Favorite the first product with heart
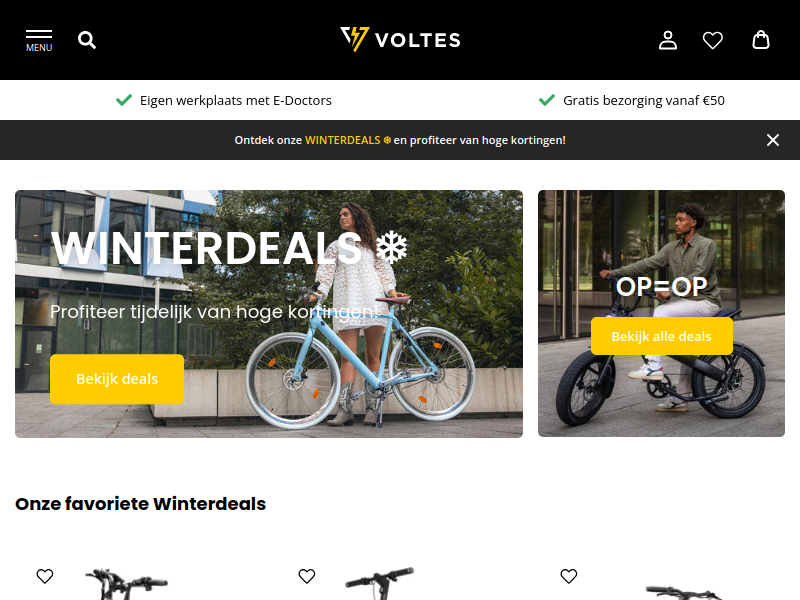The image size is (800, 600). (45, 576)
